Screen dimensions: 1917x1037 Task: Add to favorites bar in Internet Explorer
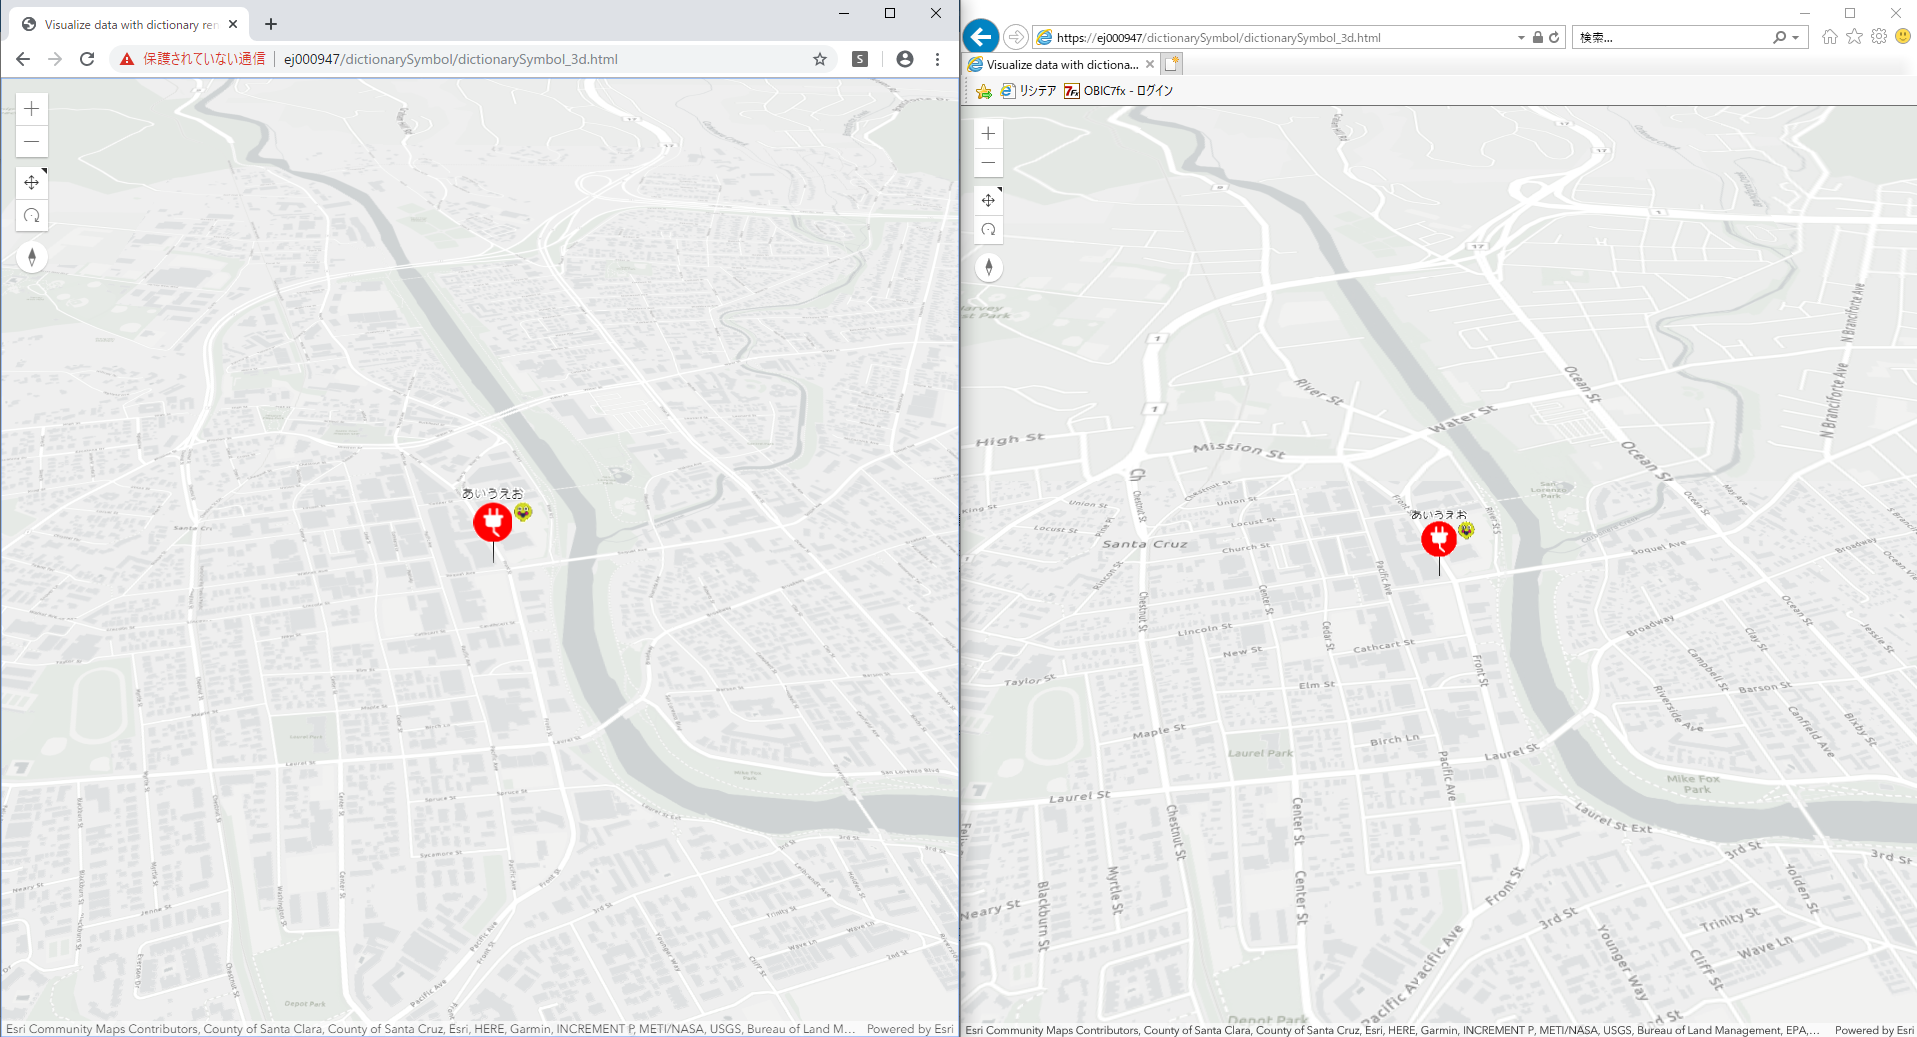[984, 91]
